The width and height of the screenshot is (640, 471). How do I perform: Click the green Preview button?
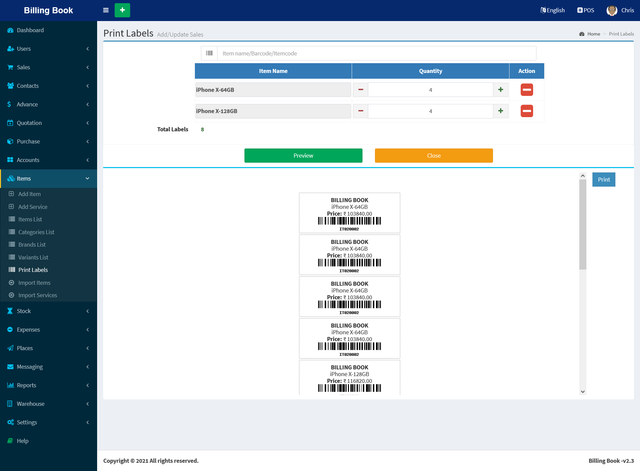303,156
